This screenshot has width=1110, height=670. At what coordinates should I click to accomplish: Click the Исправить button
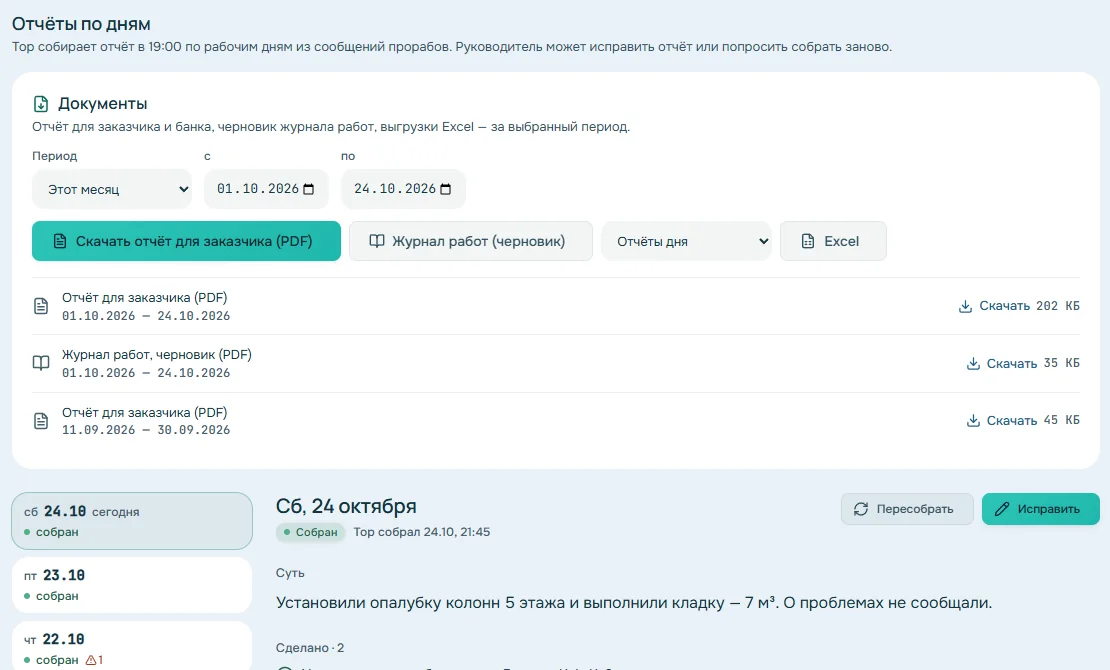(x=1041, y=509)
